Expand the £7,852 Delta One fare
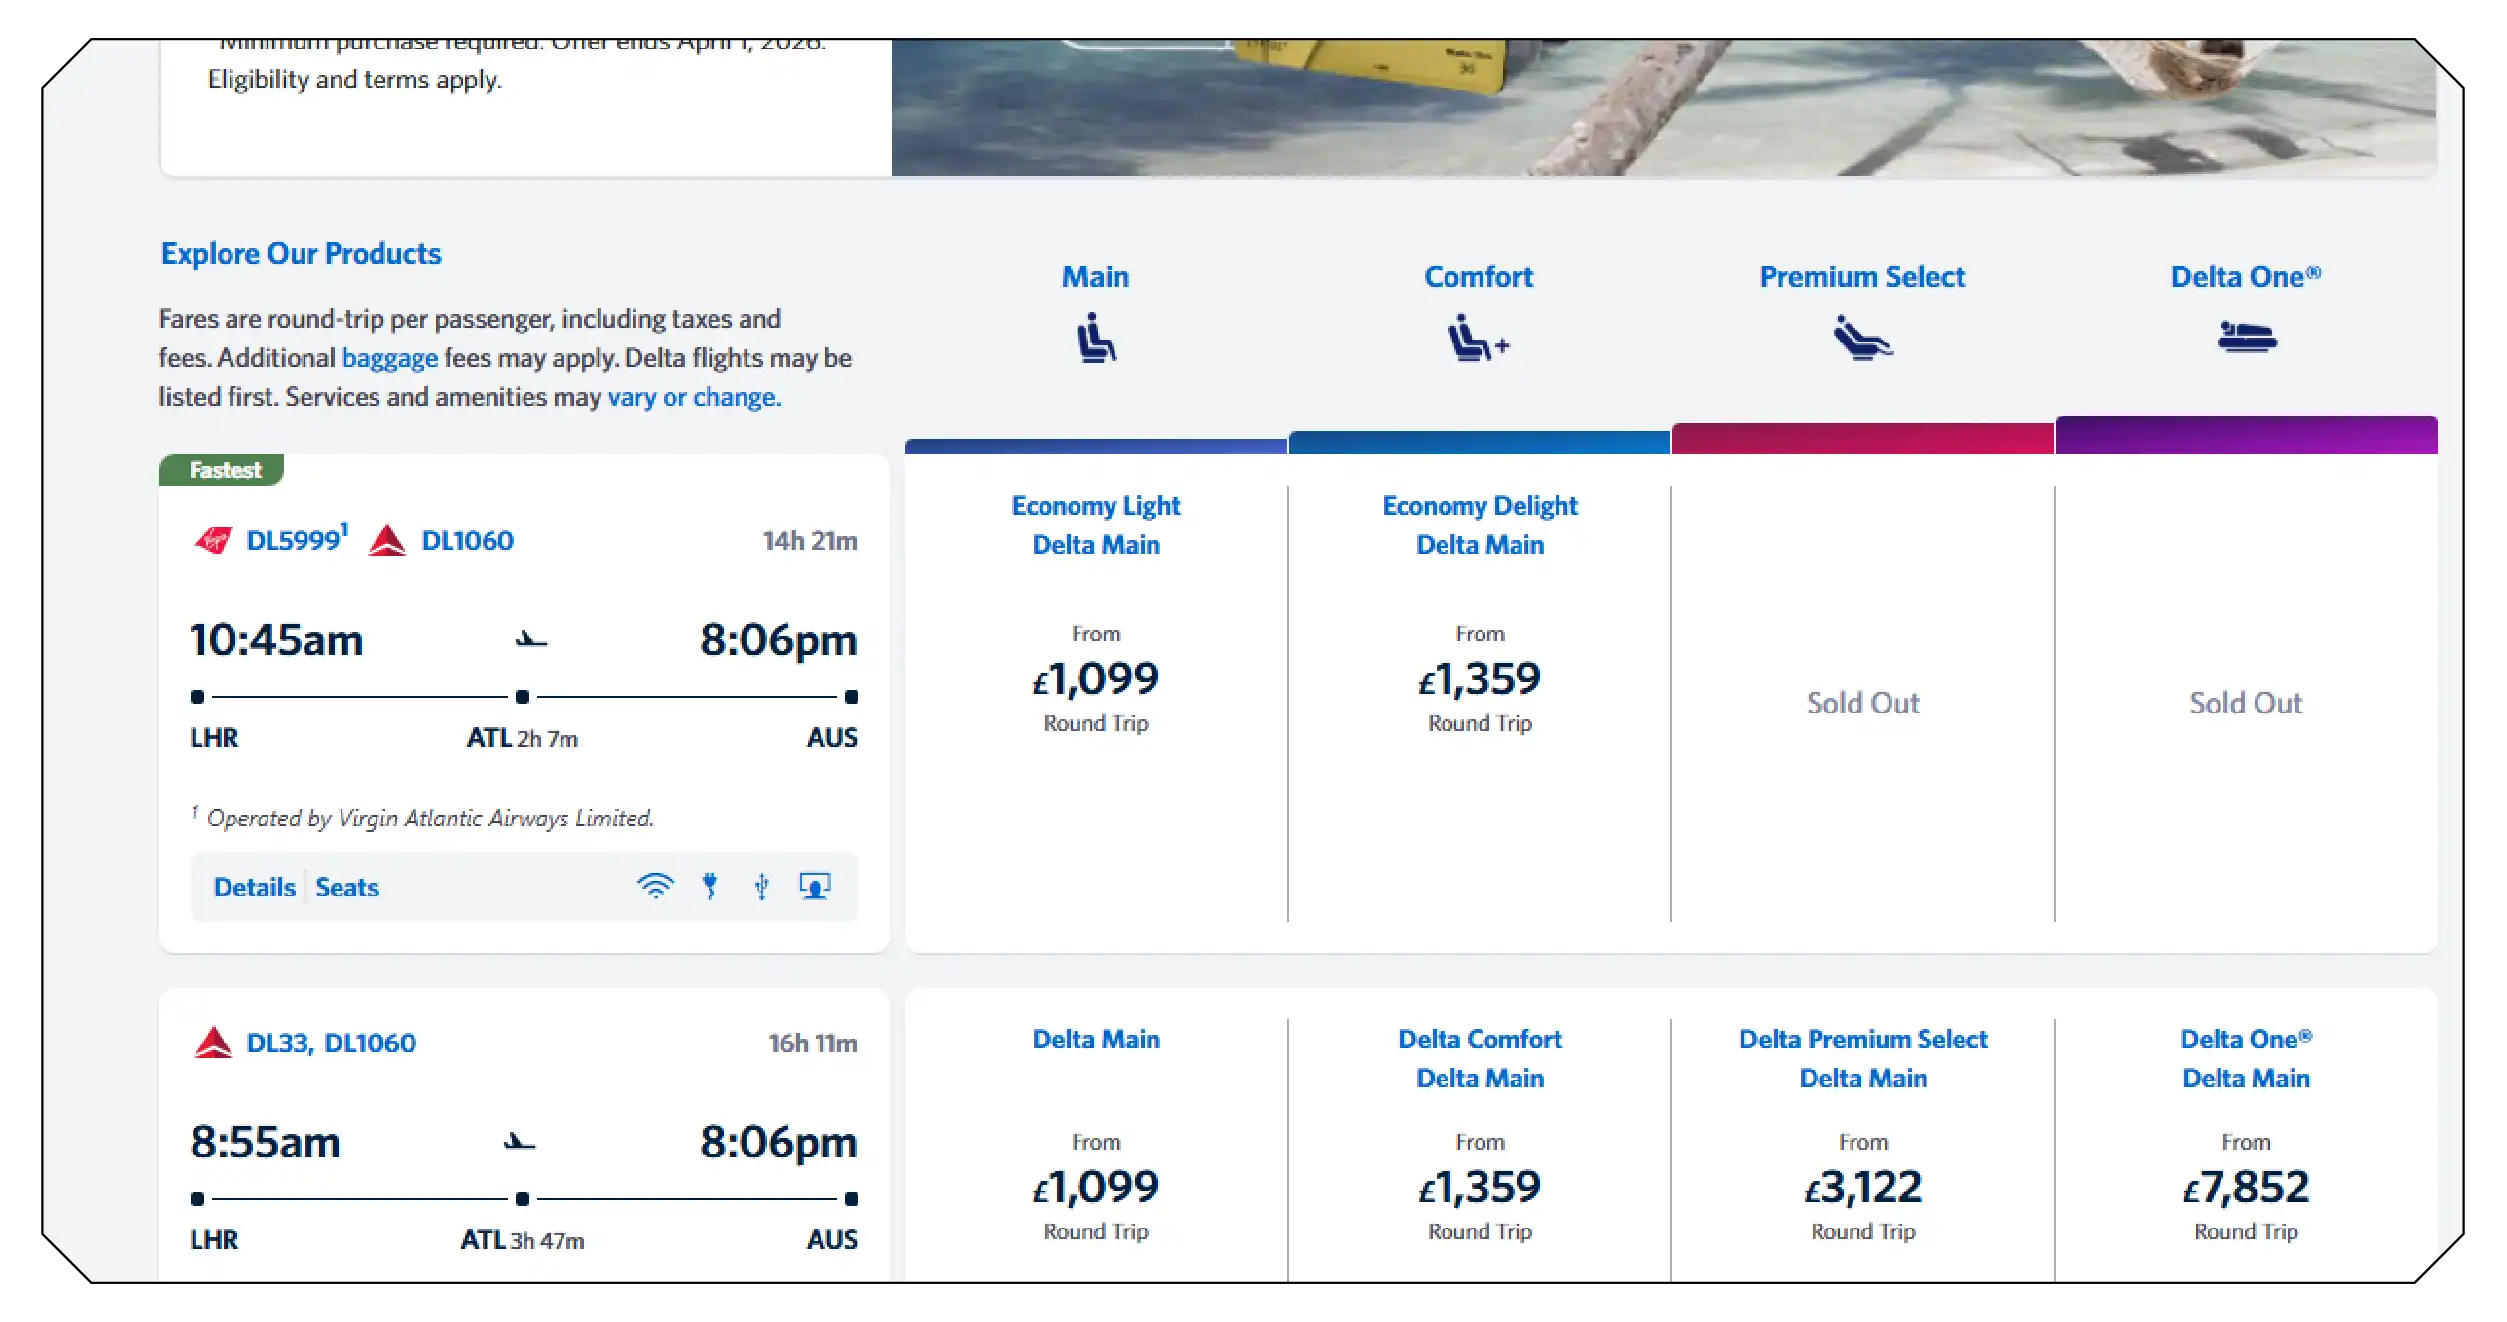Screen dimensions: 2507x1322 pos(2246,1186)
